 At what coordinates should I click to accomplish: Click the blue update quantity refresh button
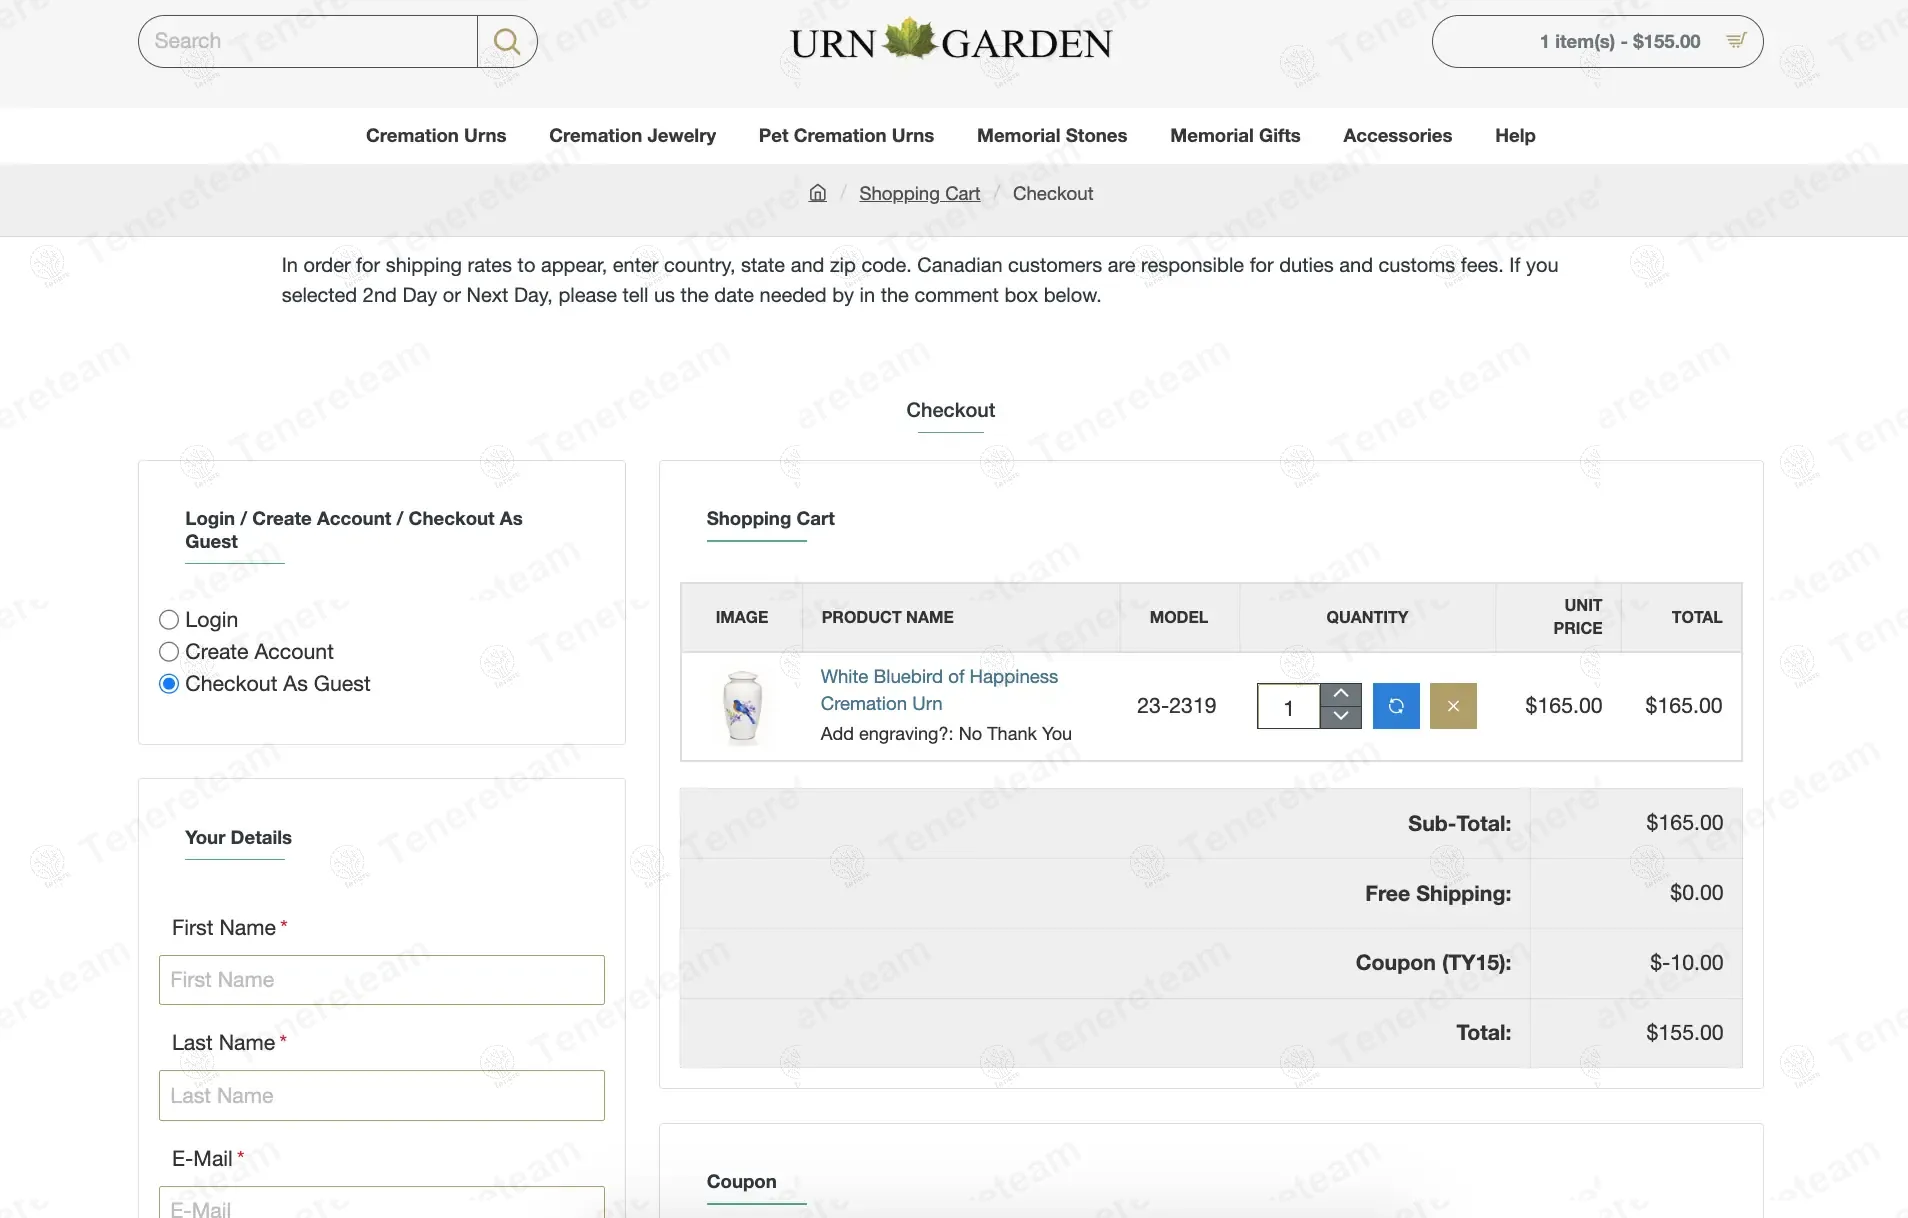(x=1396, y=706)
